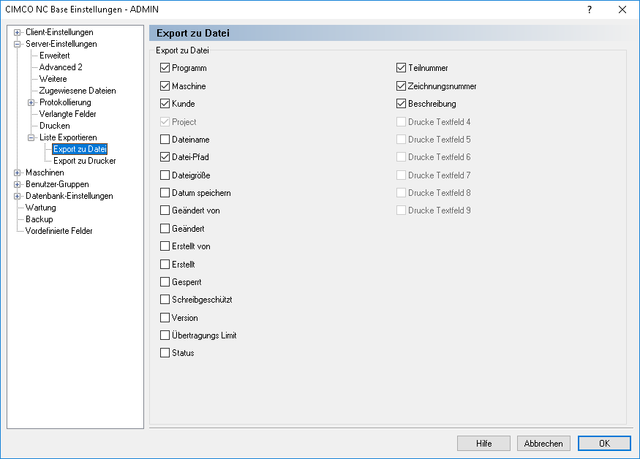Enable the Erstellt checkbox

(165, 264)
